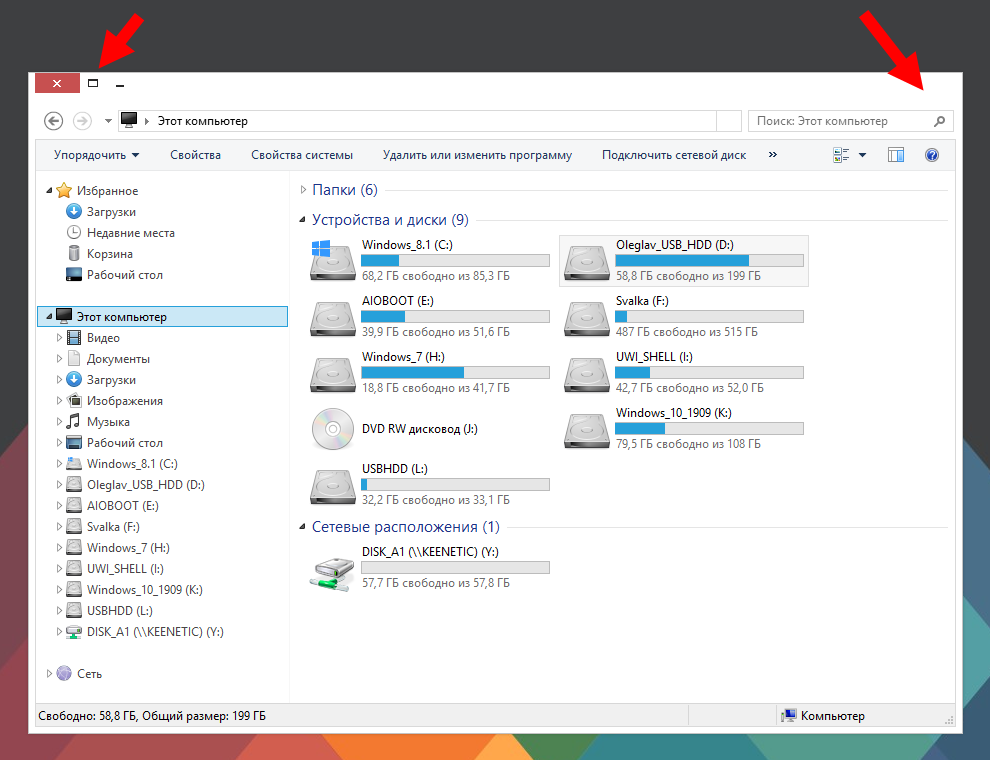Select the AIOBOOT (E:) drive icon

(x=332, y=318)
